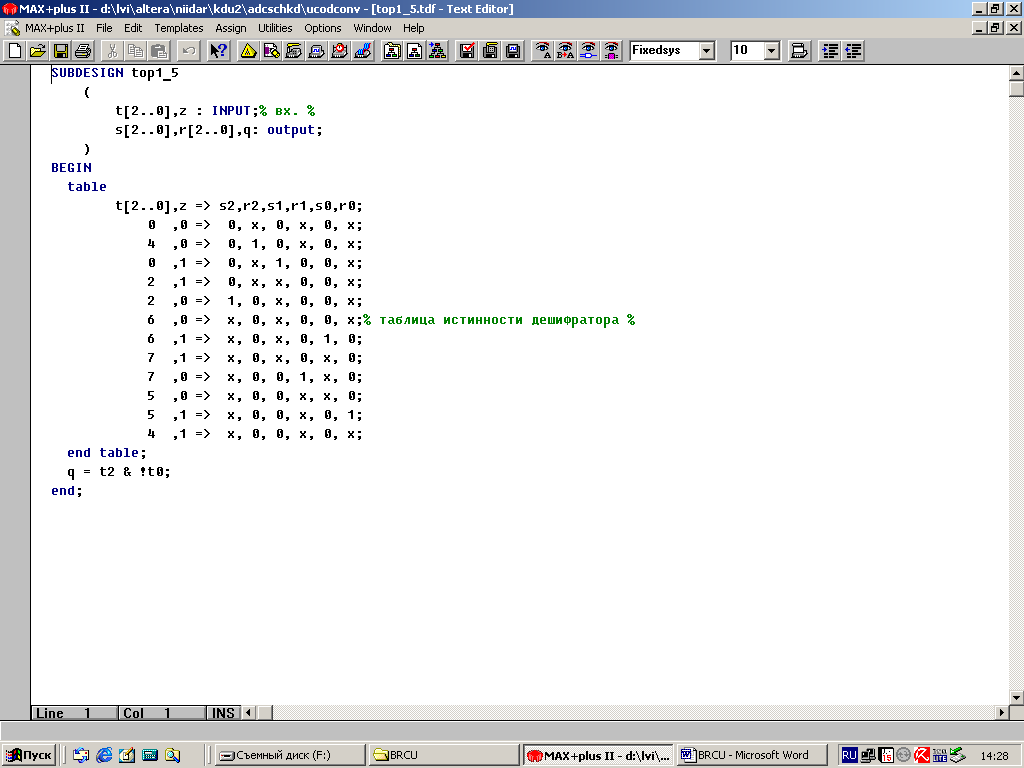This screenshot has height=768, width=1024.
Task: Click Project Save and Check icon
Action: (467, 50)
